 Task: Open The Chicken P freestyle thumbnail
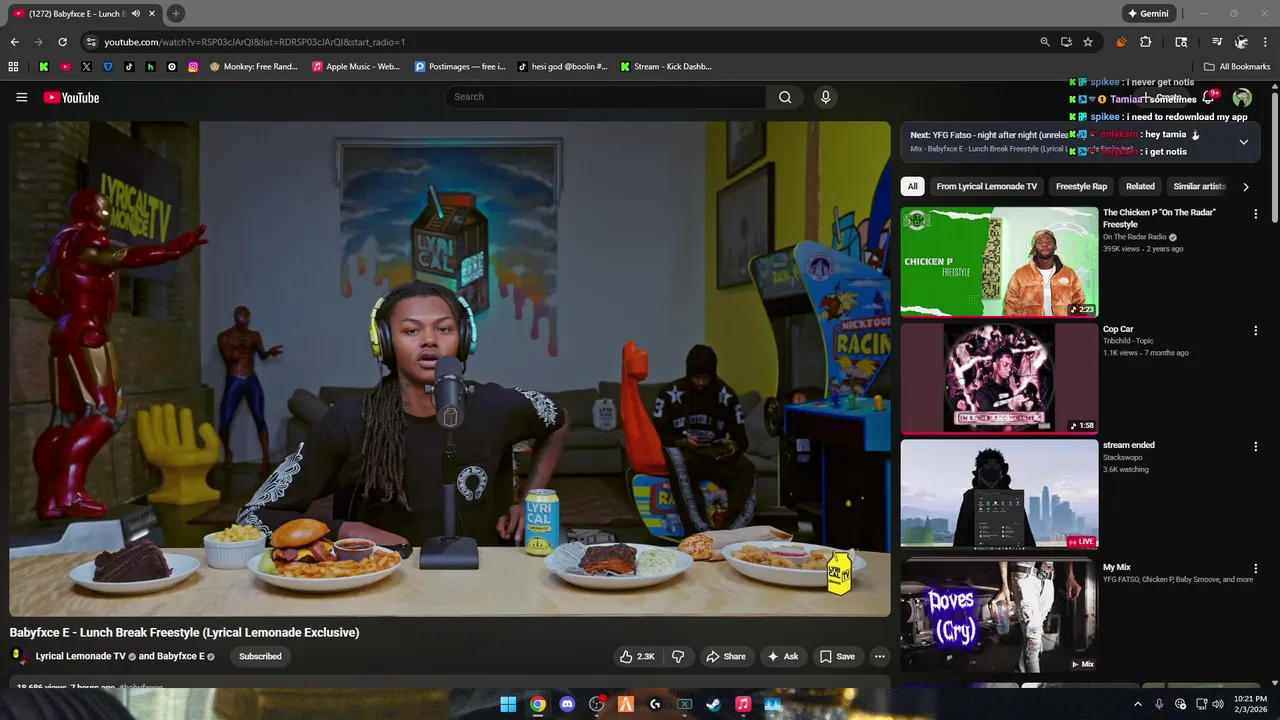pos(999,262)
